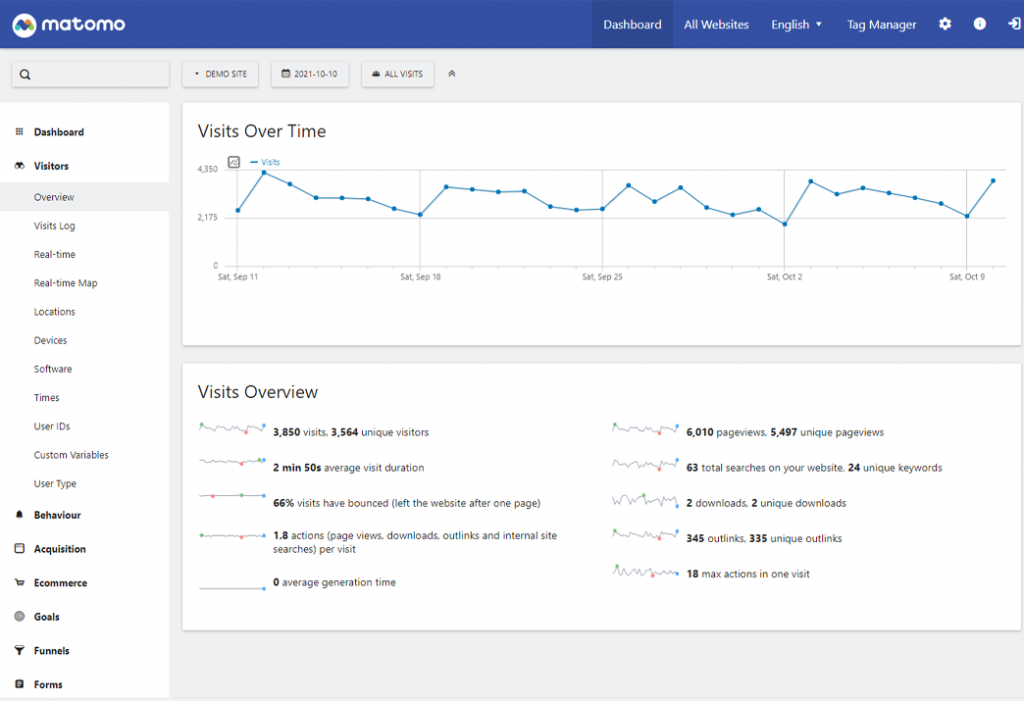The height and width of the screenshot is (701, 1024).
Task: Open the English language dropdown
Action: (x=796, y=24)
